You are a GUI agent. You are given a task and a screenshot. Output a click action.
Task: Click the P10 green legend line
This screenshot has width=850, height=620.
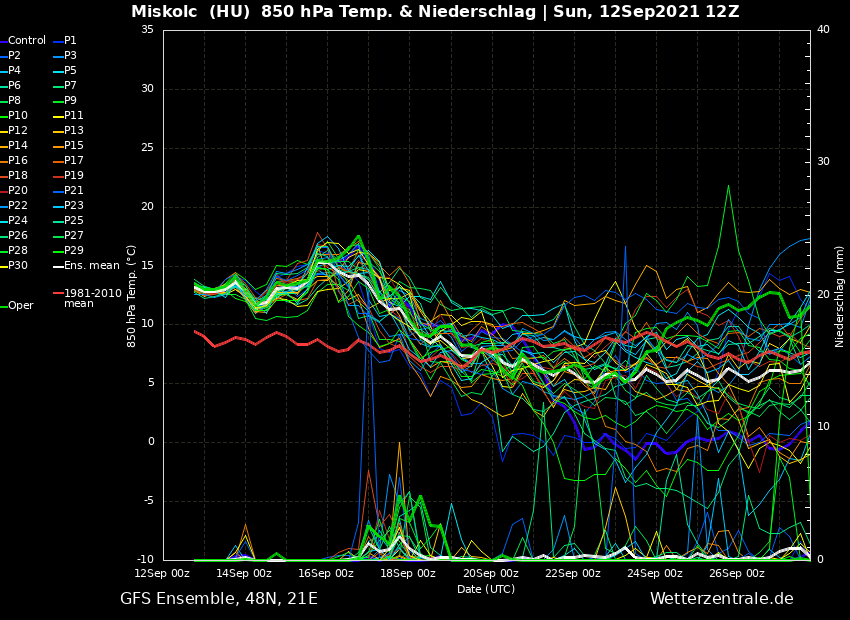point(3,116)
